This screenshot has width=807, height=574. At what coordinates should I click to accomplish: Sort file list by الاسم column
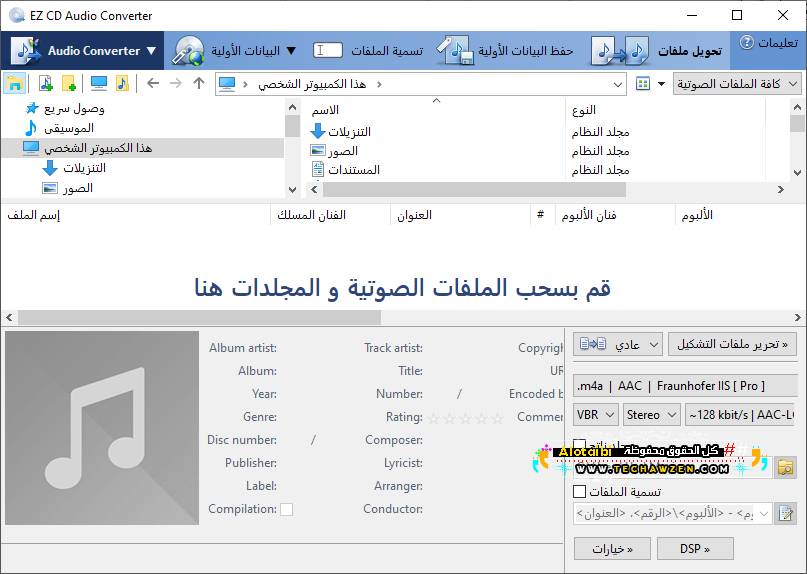tap(436, 110)
